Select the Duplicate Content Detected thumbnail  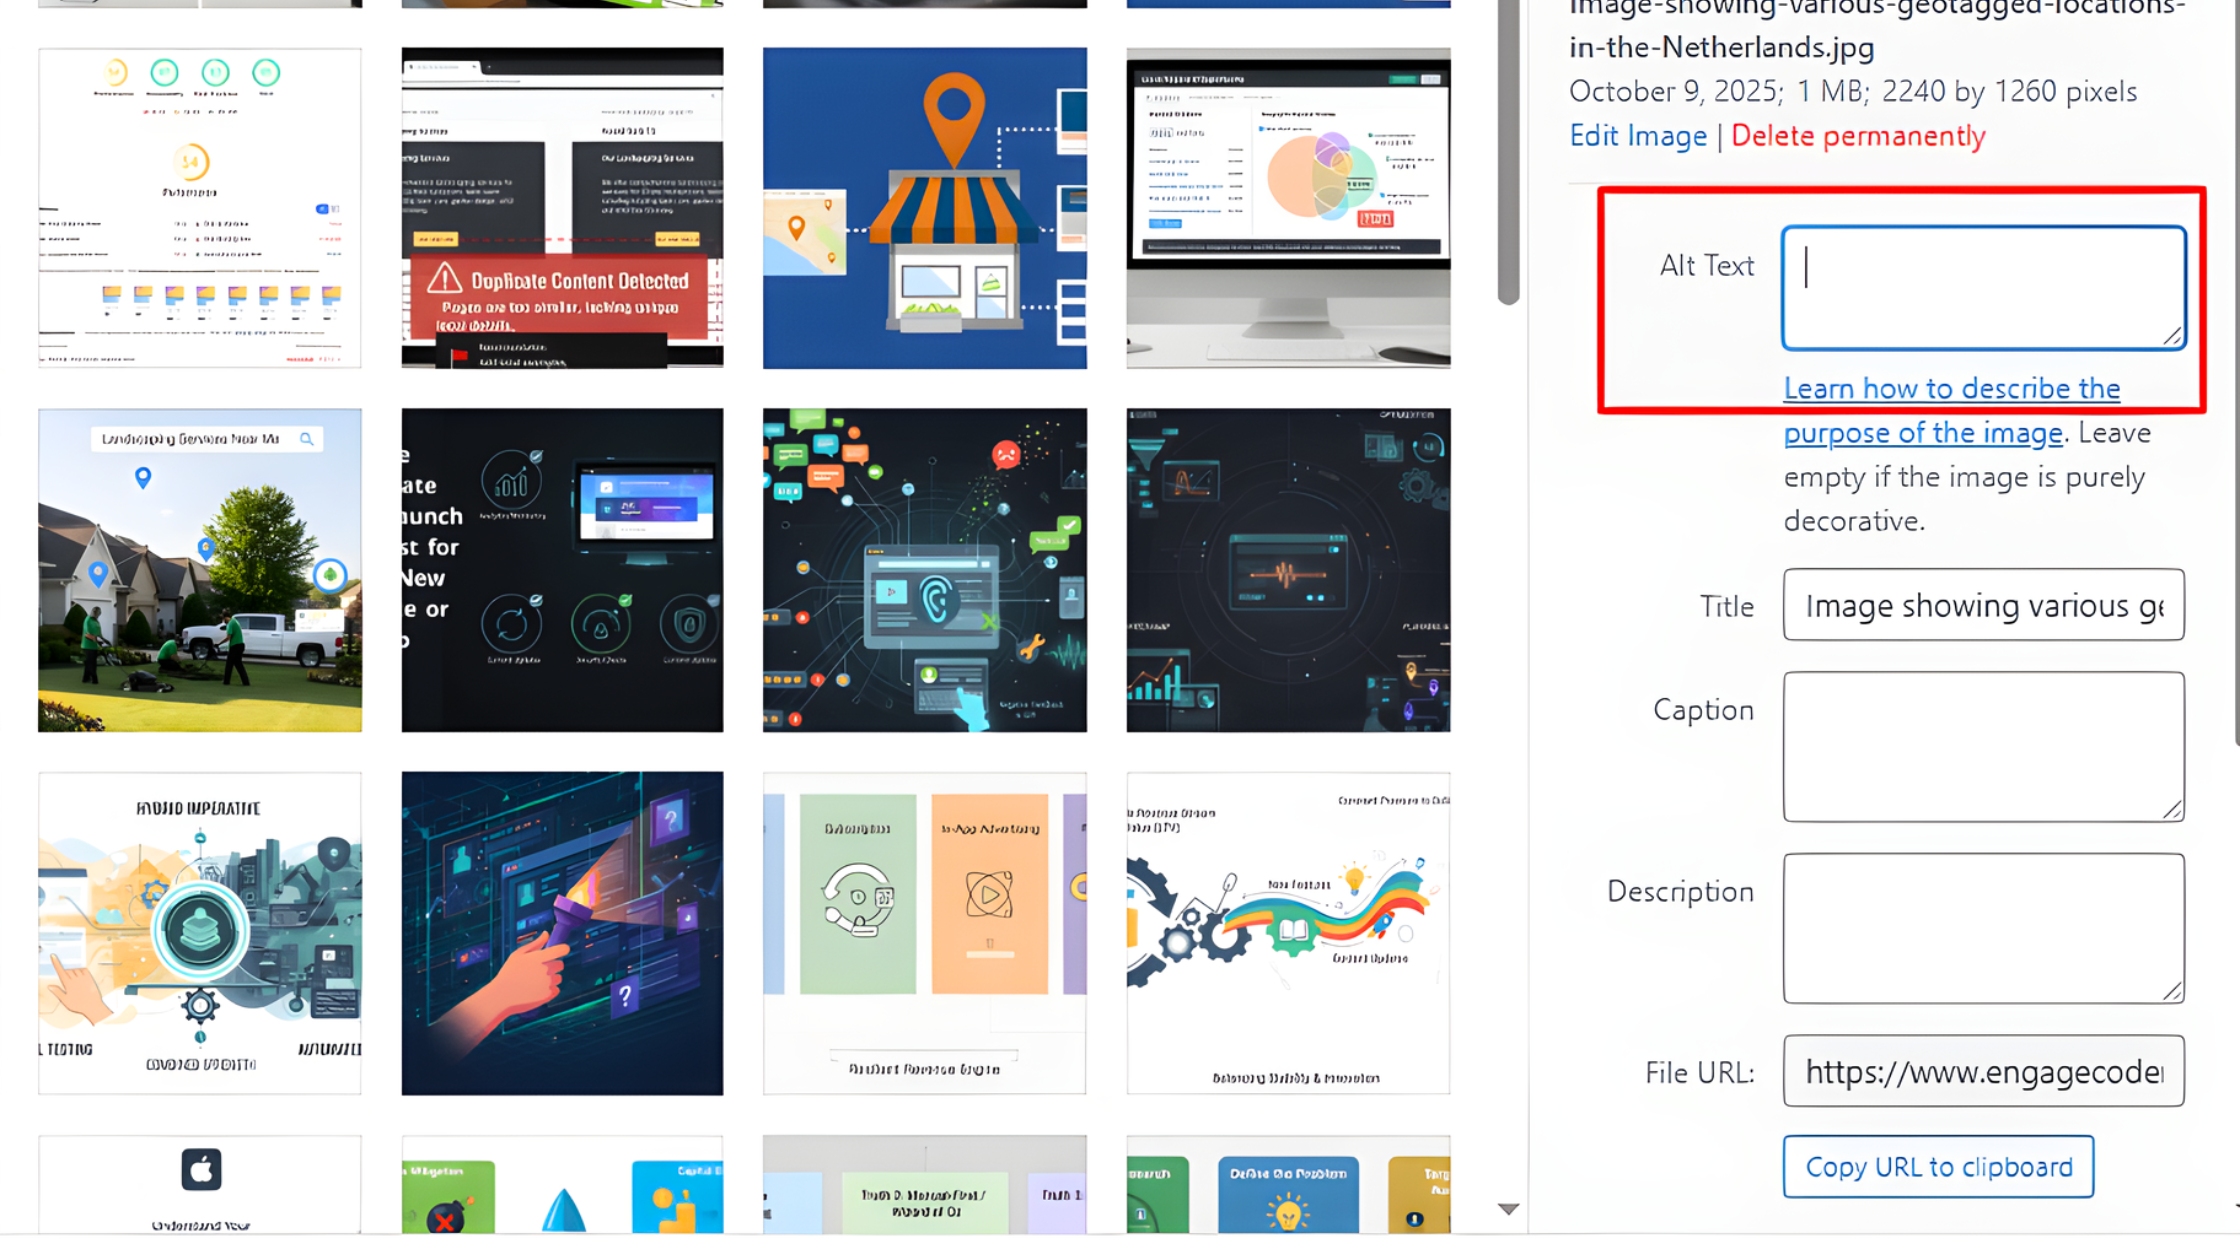coord(562,208)
